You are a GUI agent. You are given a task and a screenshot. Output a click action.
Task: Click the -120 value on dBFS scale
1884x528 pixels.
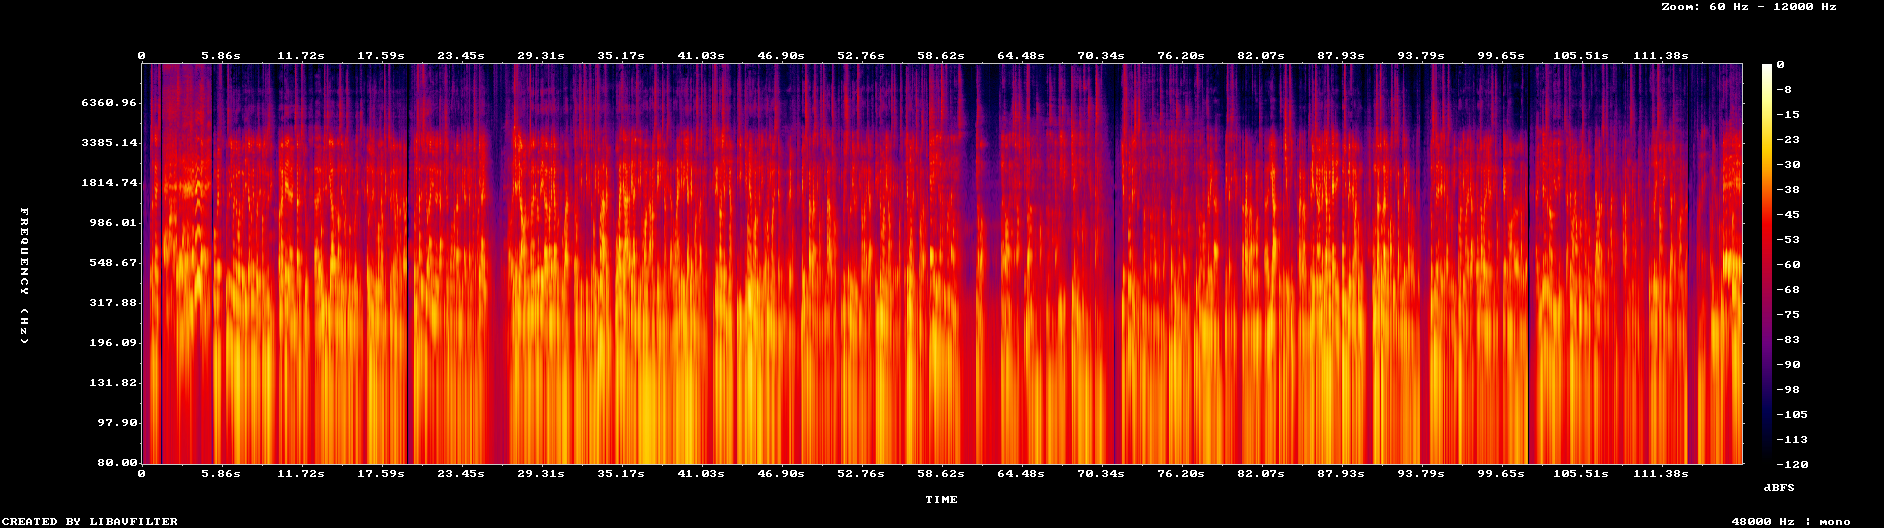[x=1792, y=464]
